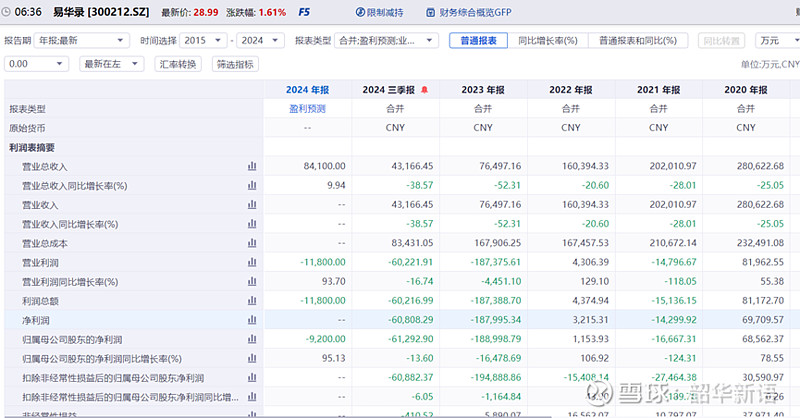
Task: Click the 营业利润同比增长率 value -4,451.10
Action: (x=501, y=281)
